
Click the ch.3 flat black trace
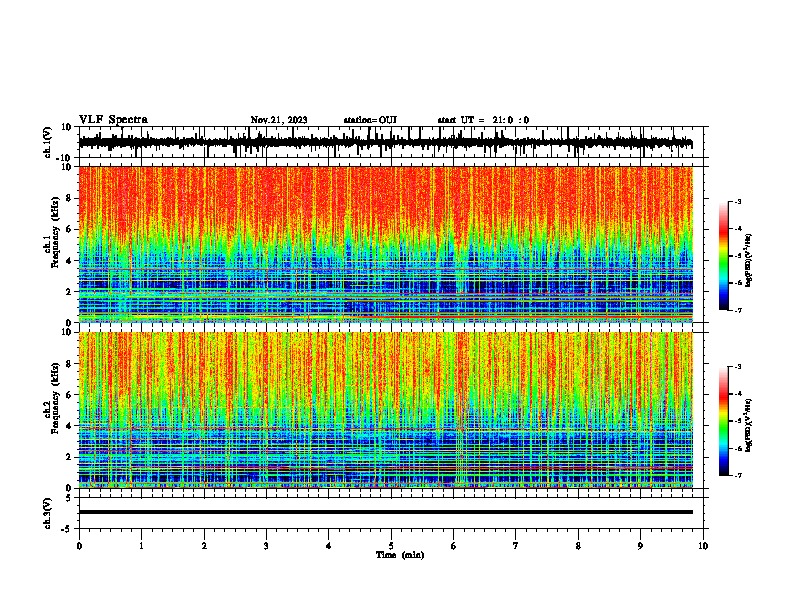(385, 512)
